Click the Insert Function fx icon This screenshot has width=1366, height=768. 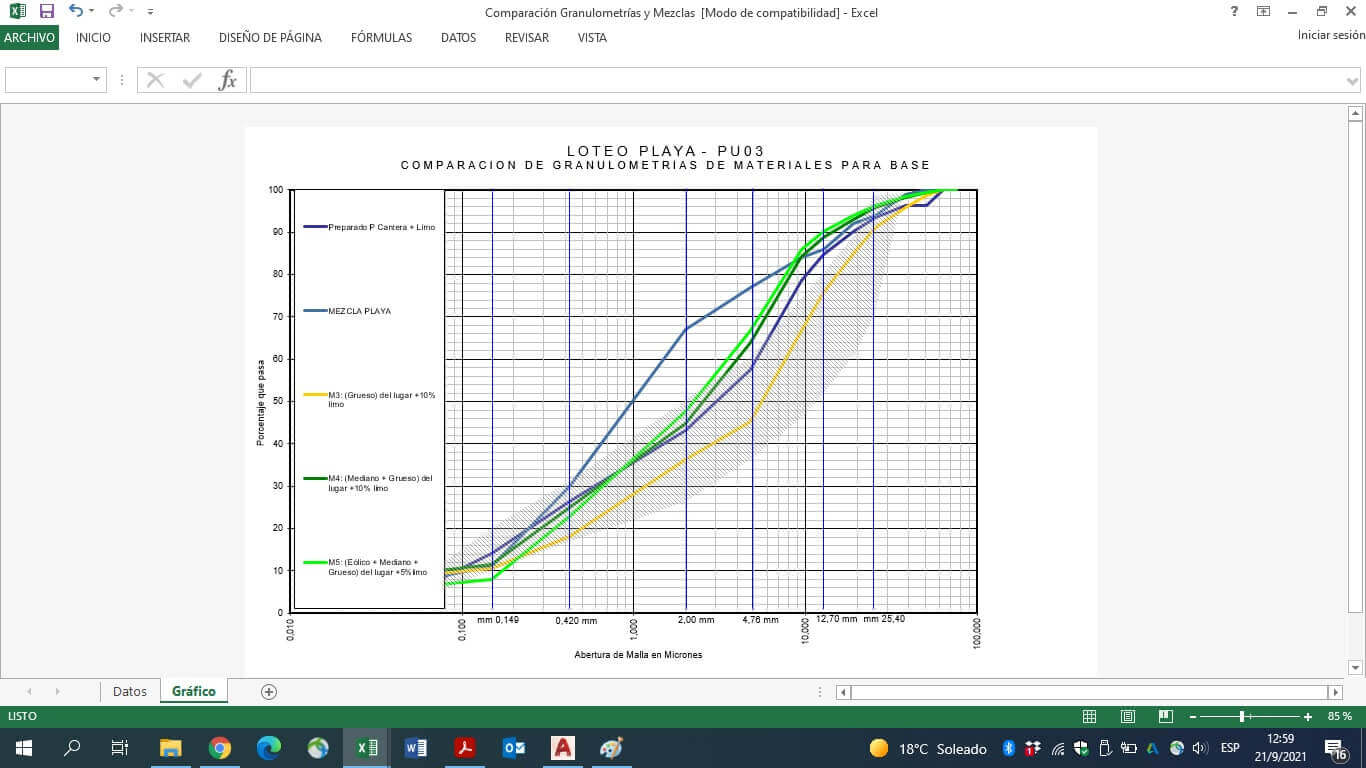(228, 80)
